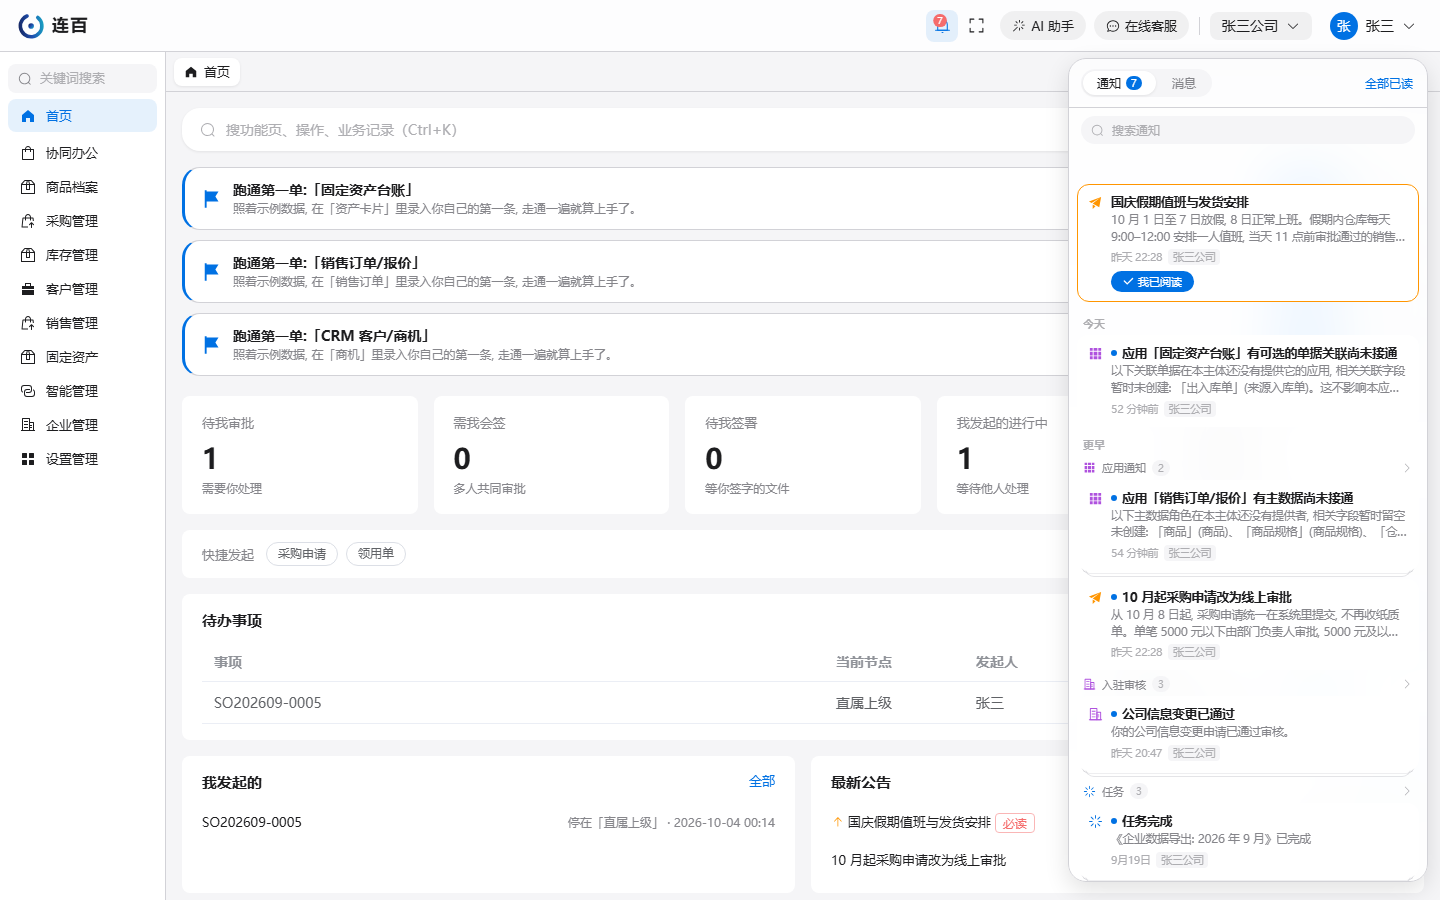This screenshot has height=900, width=1440.
Task: Open 在线客服 online support
Action: click(1141, 26)
